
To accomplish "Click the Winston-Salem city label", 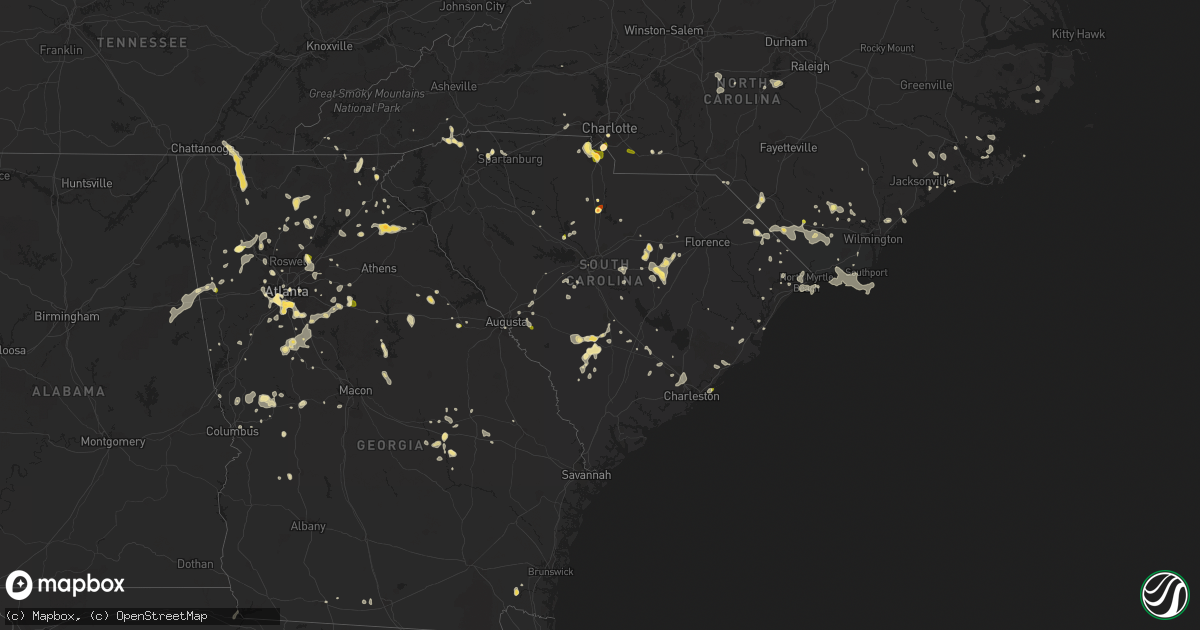I will (664, 30).
